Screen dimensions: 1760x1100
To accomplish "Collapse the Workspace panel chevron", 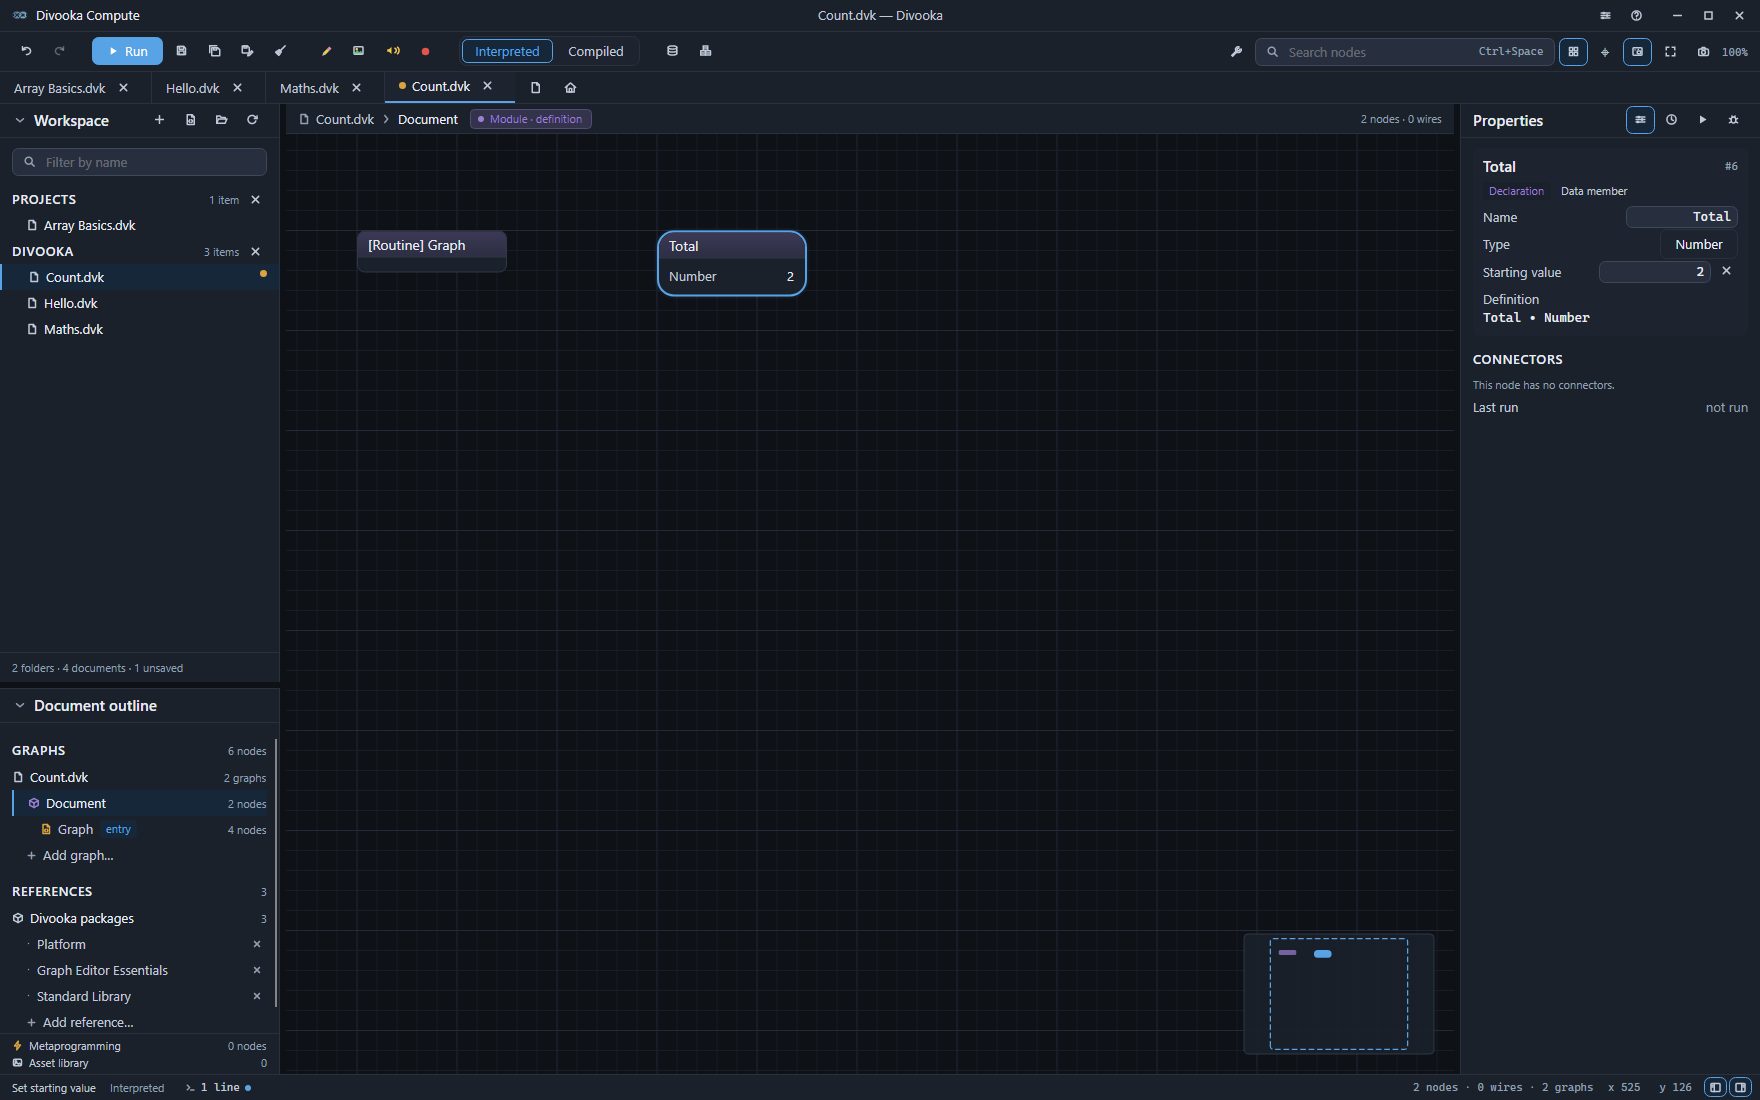I will pyautogui.click(x=19, y=120).
